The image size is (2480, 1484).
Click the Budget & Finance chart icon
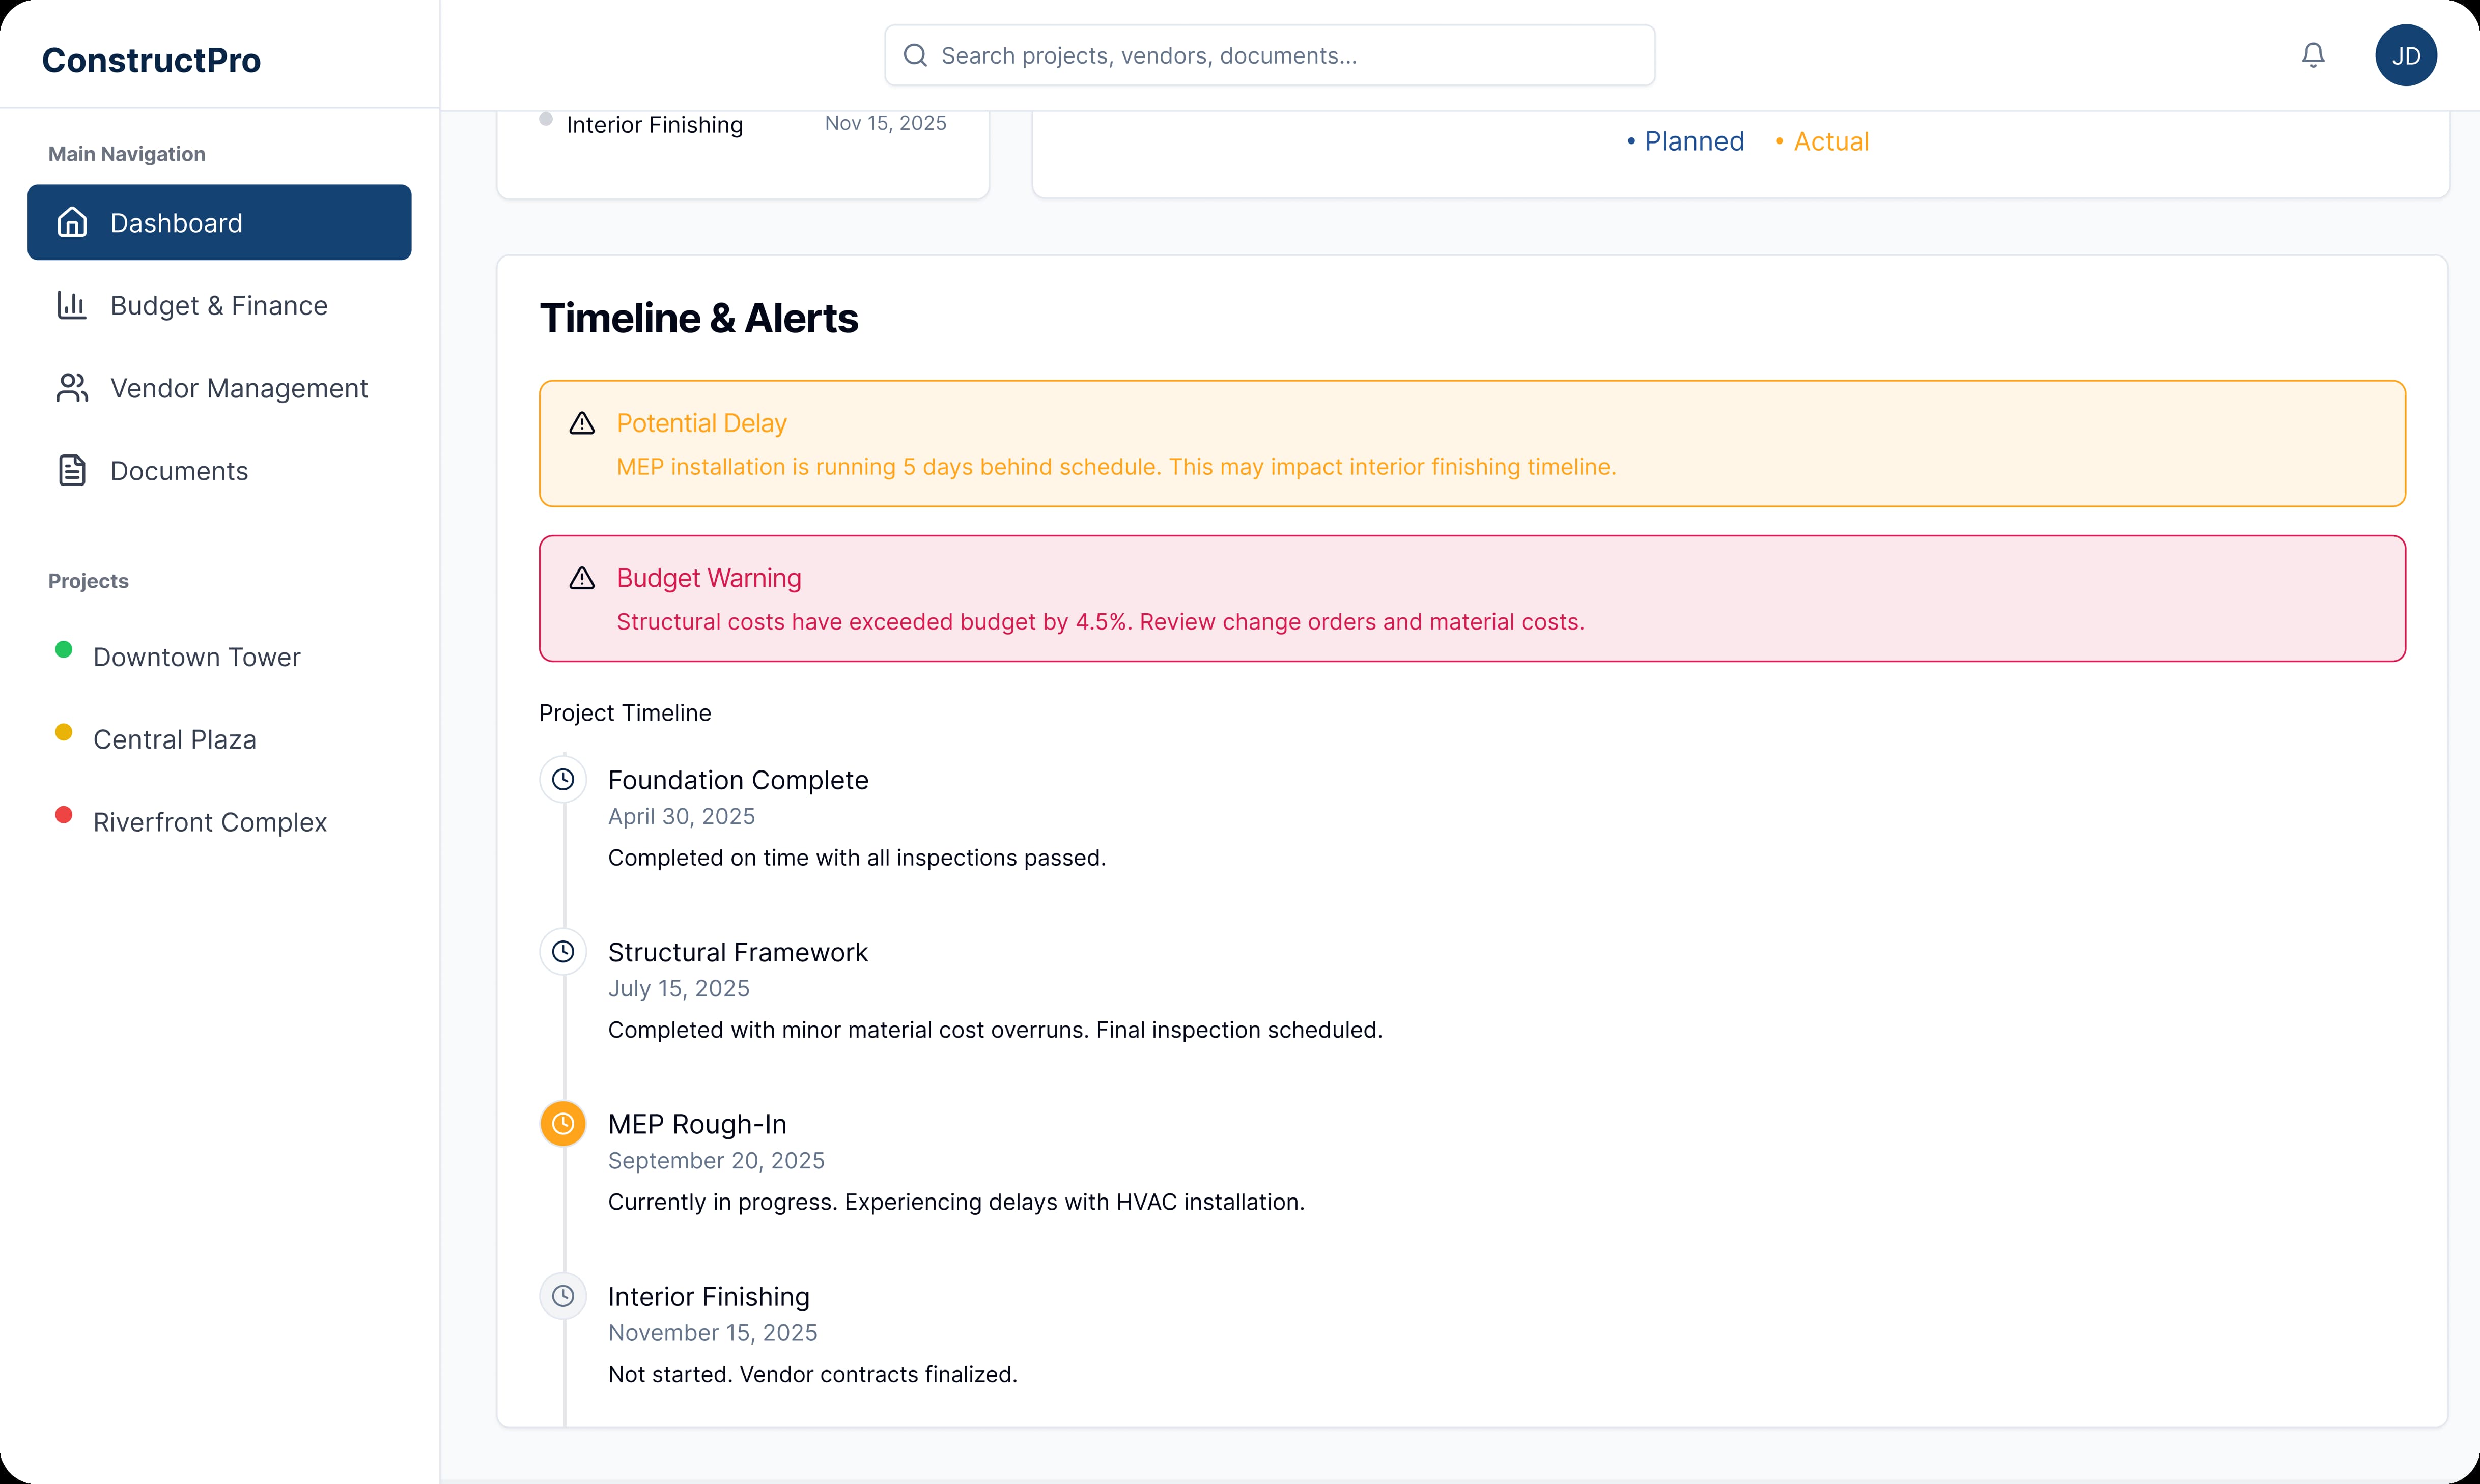[x=72, y=305]
